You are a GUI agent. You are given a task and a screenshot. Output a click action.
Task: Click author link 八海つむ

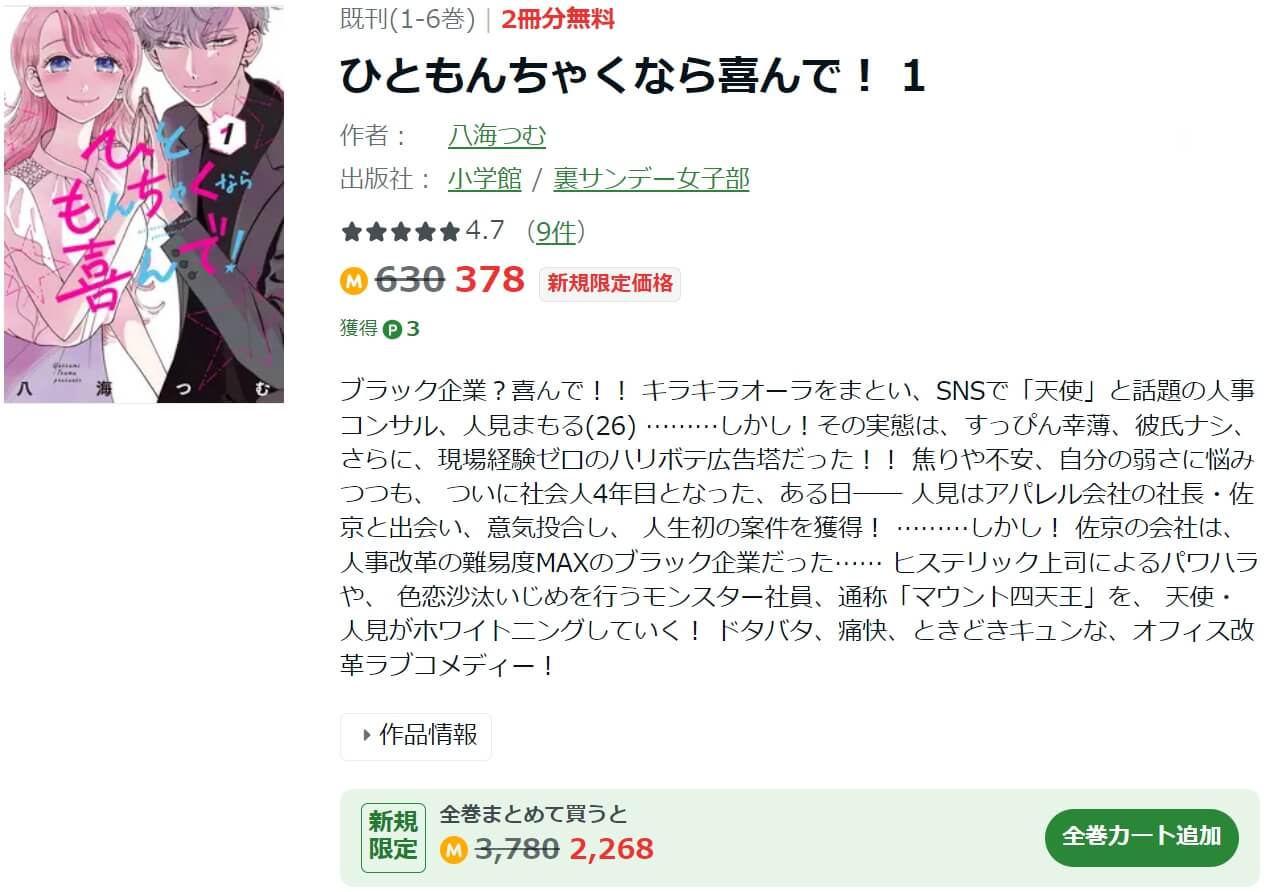click(497, 135)
